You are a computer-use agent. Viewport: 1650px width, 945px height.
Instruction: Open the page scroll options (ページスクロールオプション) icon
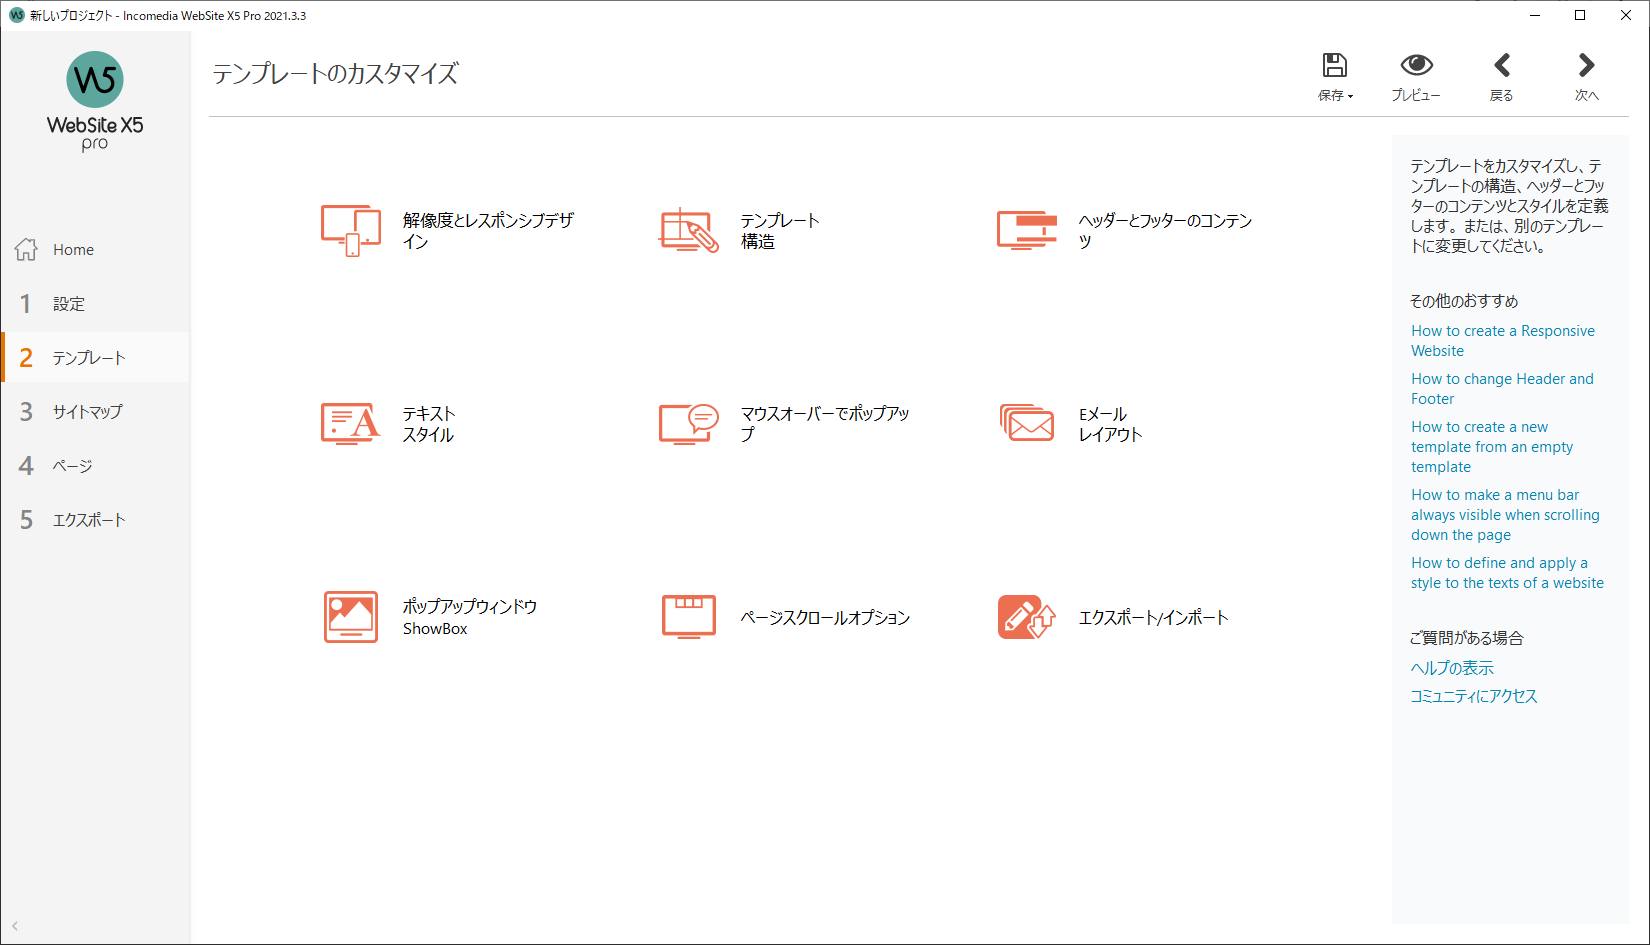pyautogui.click(x=688, y=617)
